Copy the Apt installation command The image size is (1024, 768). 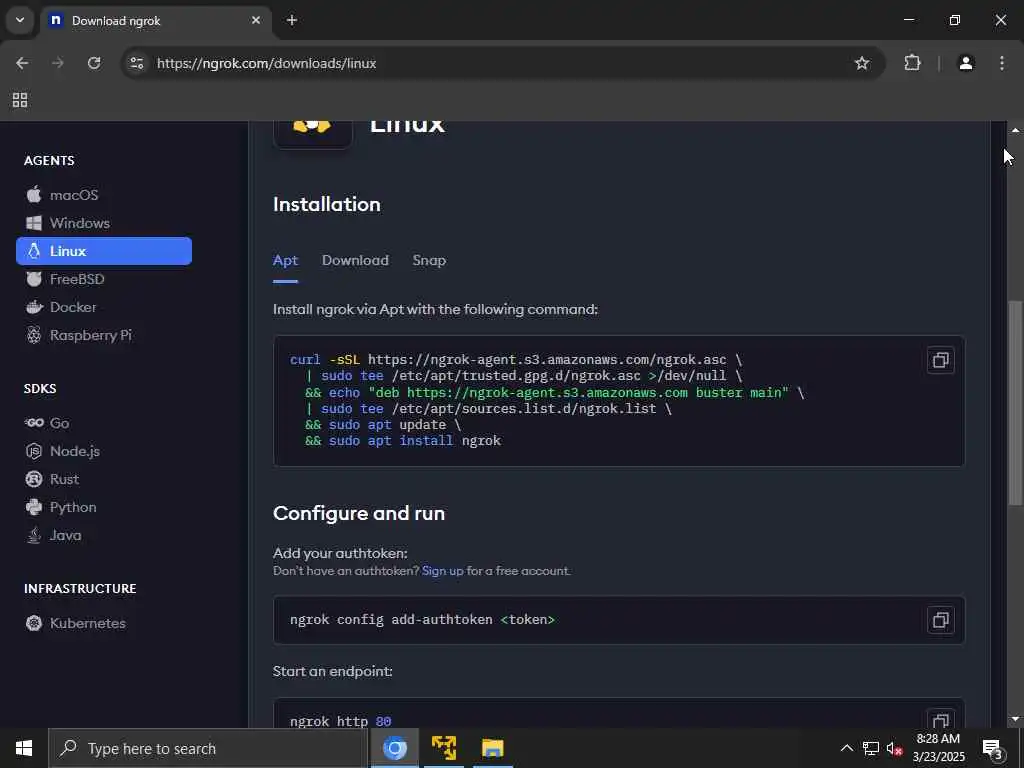point(940,360)
